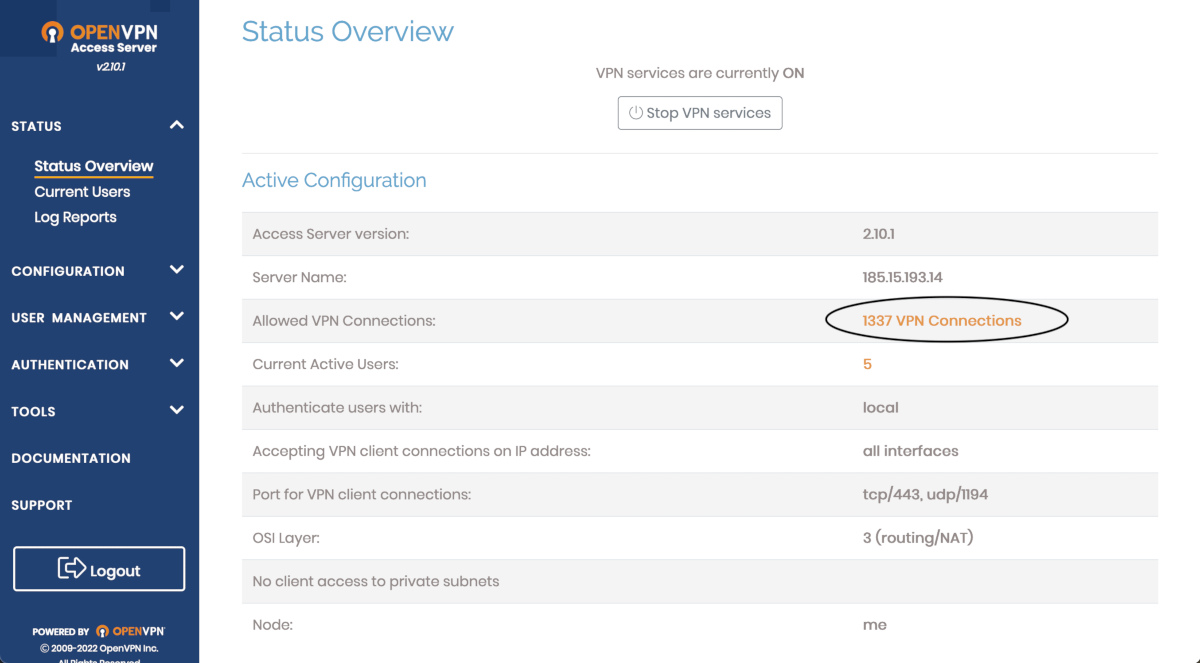Click the server name 185.15.193.14 value
The image size is (1200, 663).
click(x=902, y=277)
